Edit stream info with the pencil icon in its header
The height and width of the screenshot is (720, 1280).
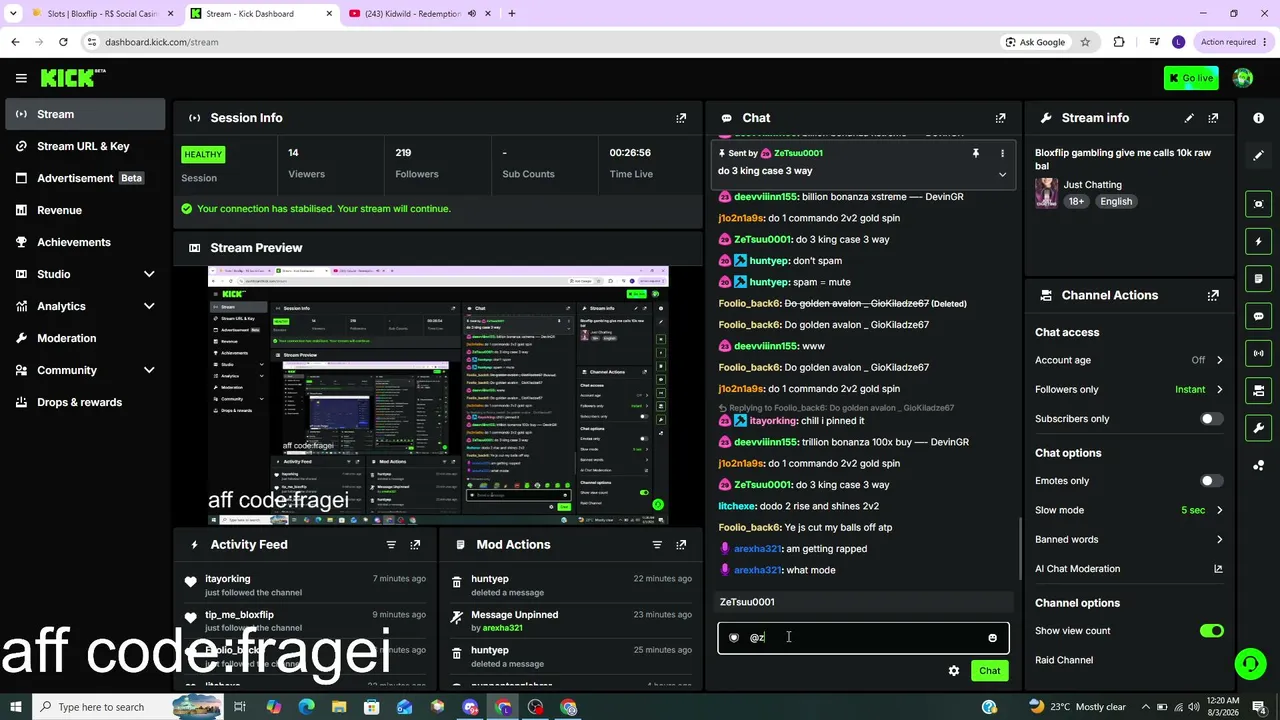point(1189,118)
